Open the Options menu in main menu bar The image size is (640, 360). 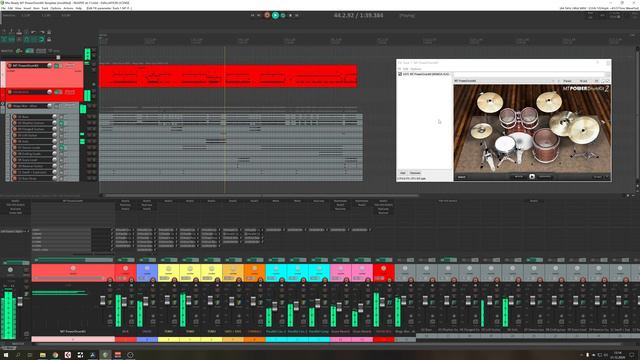tap(56, 8)
